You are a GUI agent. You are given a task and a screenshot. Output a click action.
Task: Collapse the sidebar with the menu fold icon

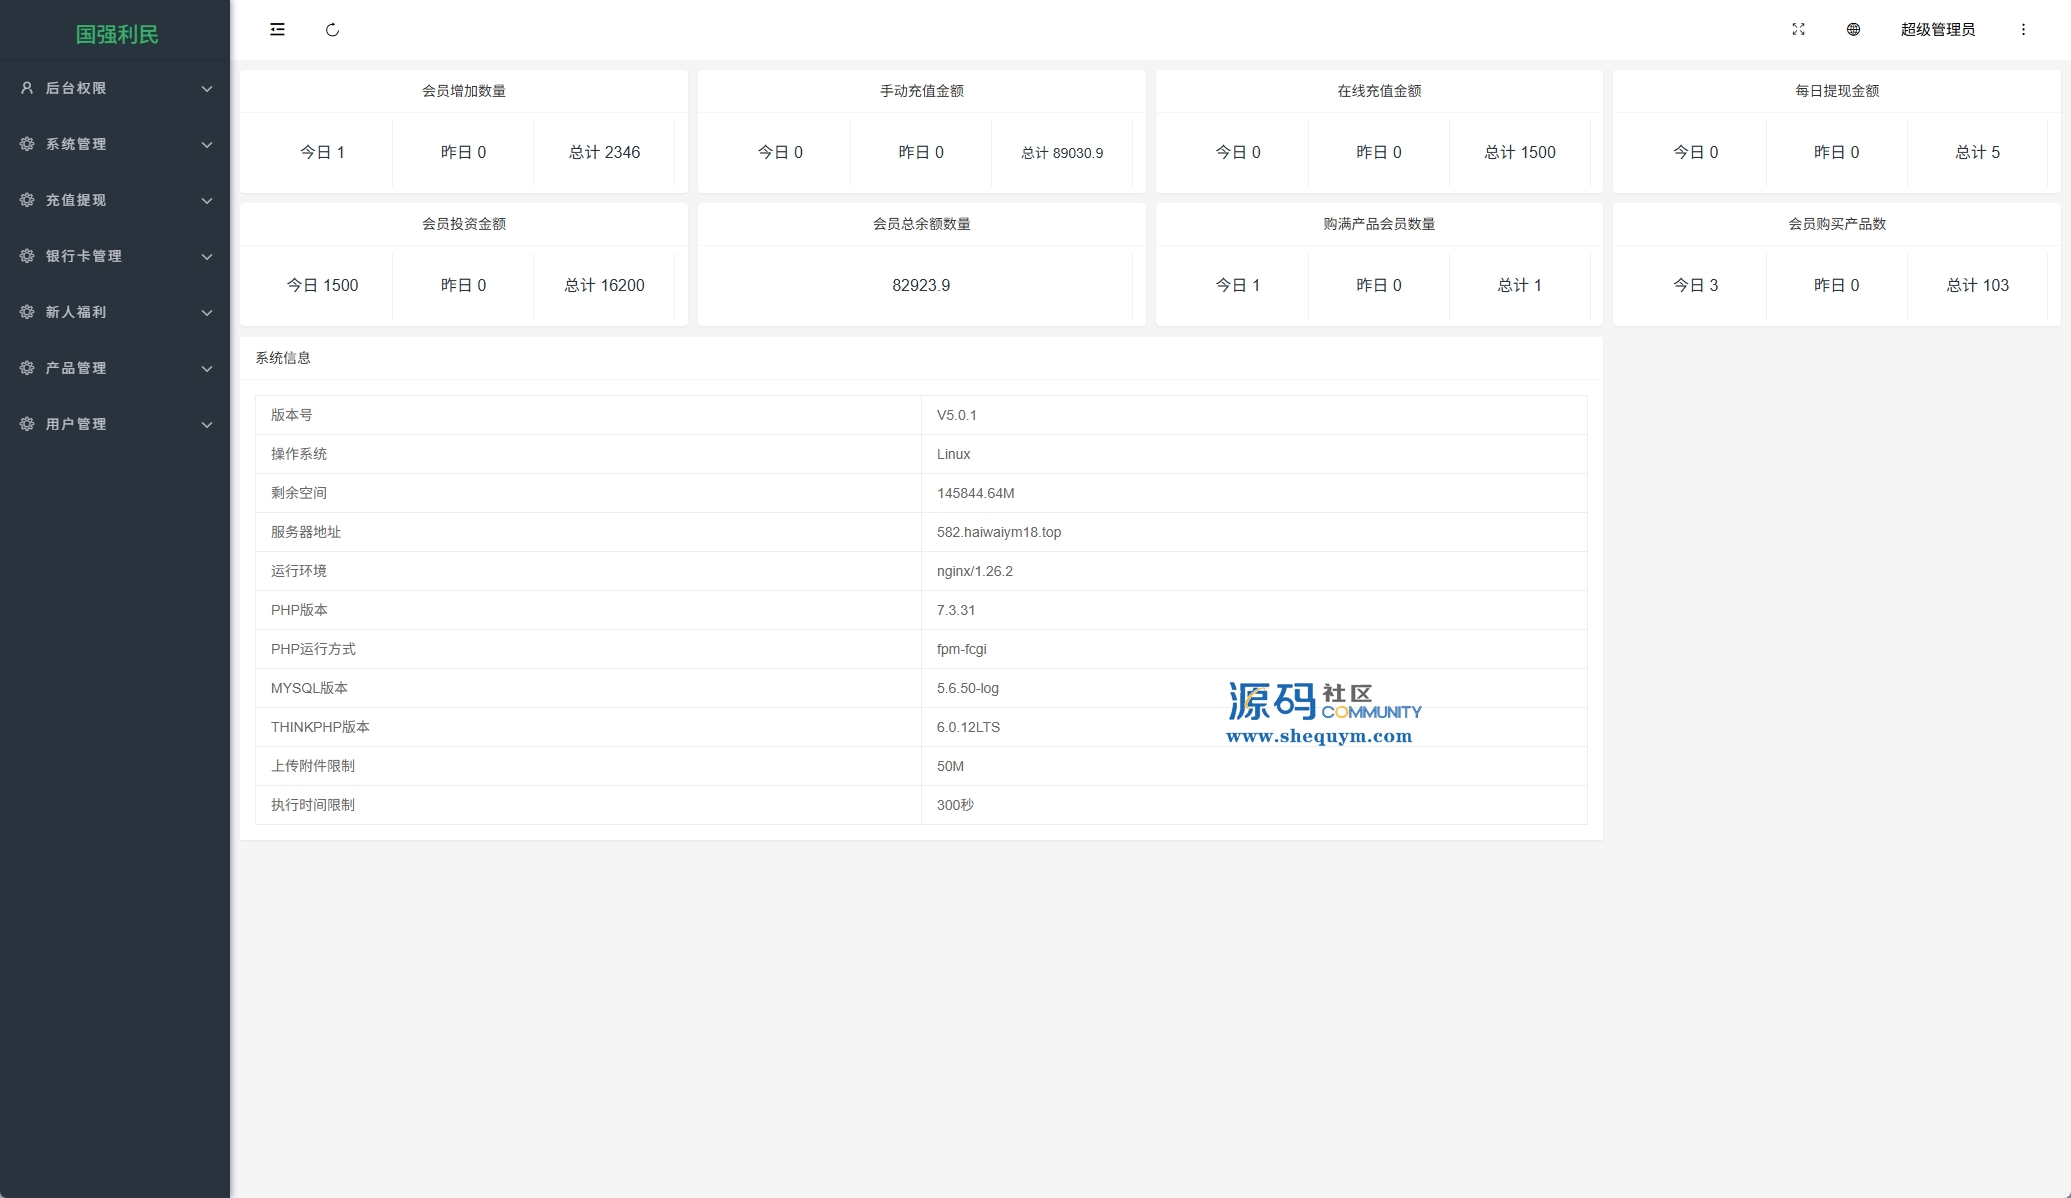277,30
